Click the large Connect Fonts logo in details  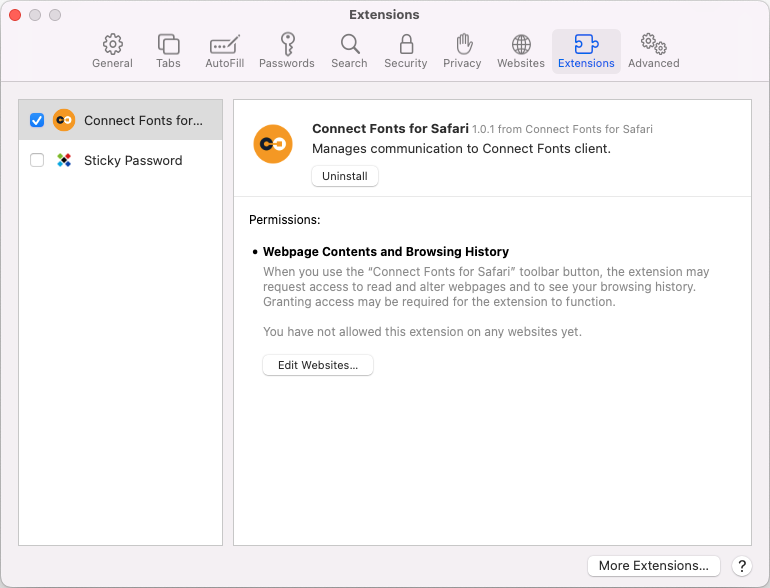(273, 144)
